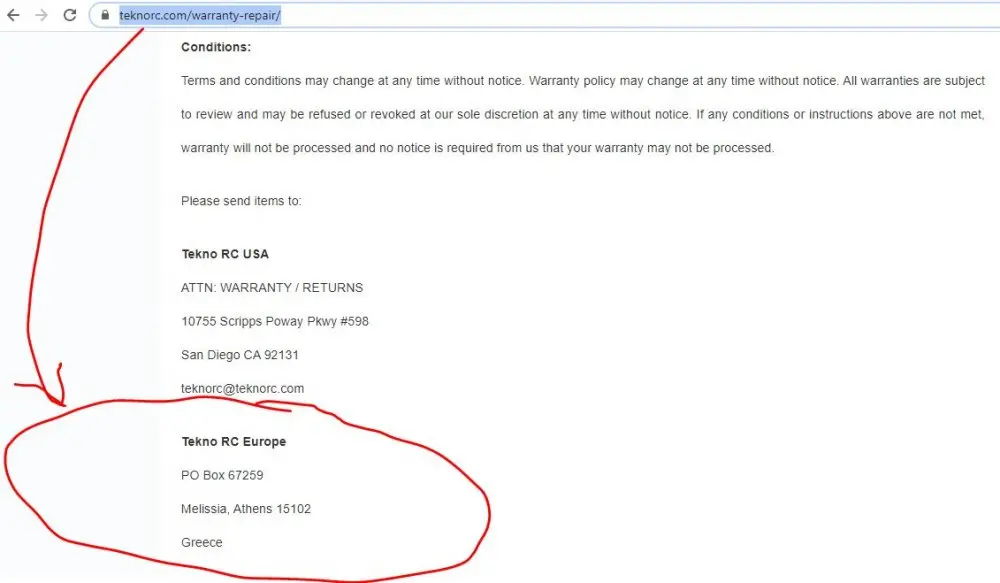Click the "10755 Scripps Poway Pkwy #598" address
This screenshot has height=583, width=1000.
click(x=275, y=321)
